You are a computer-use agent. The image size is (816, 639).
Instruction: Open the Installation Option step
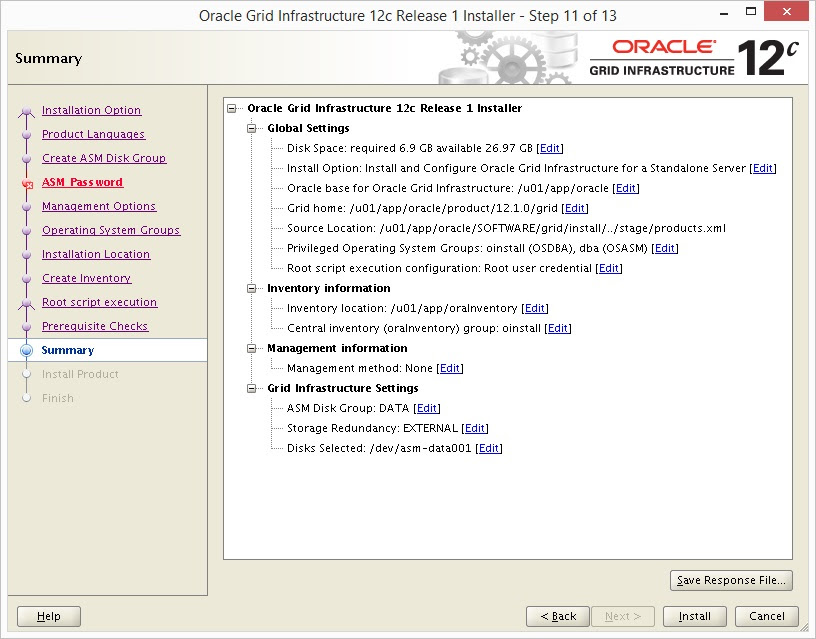click(x=92, y=110)
